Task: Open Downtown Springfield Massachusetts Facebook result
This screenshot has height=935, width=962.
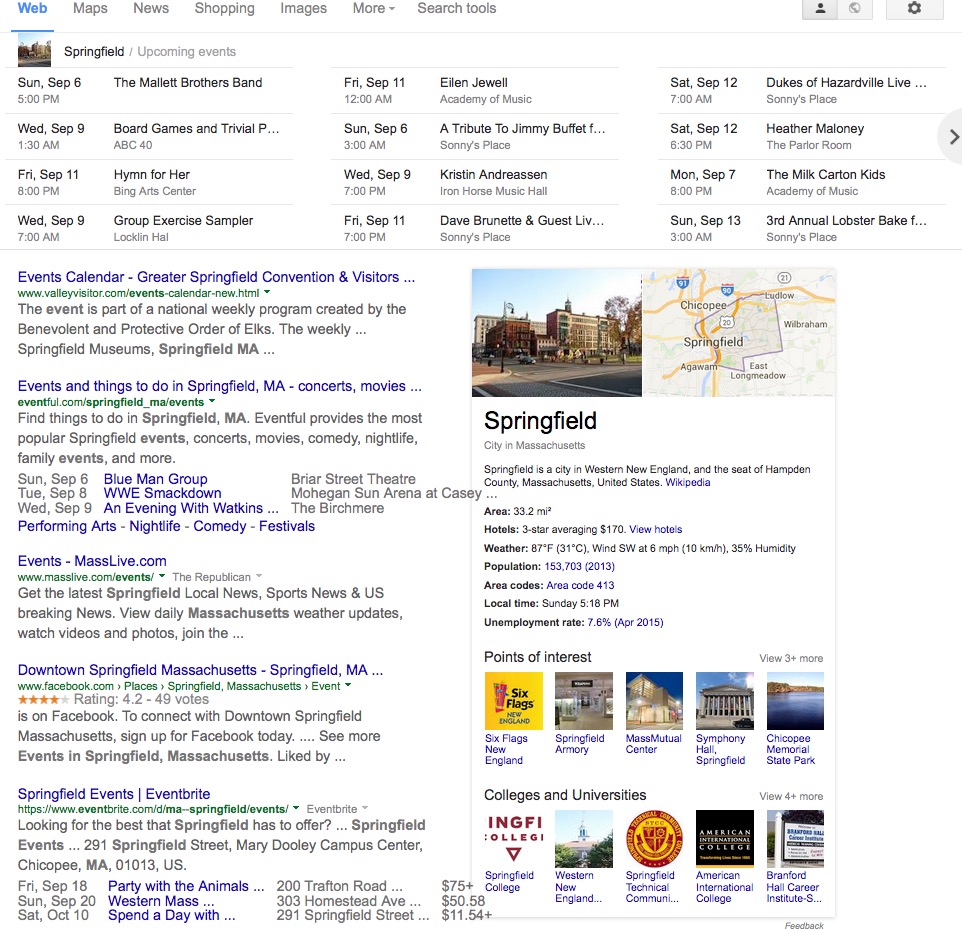Action: point(201,670)
